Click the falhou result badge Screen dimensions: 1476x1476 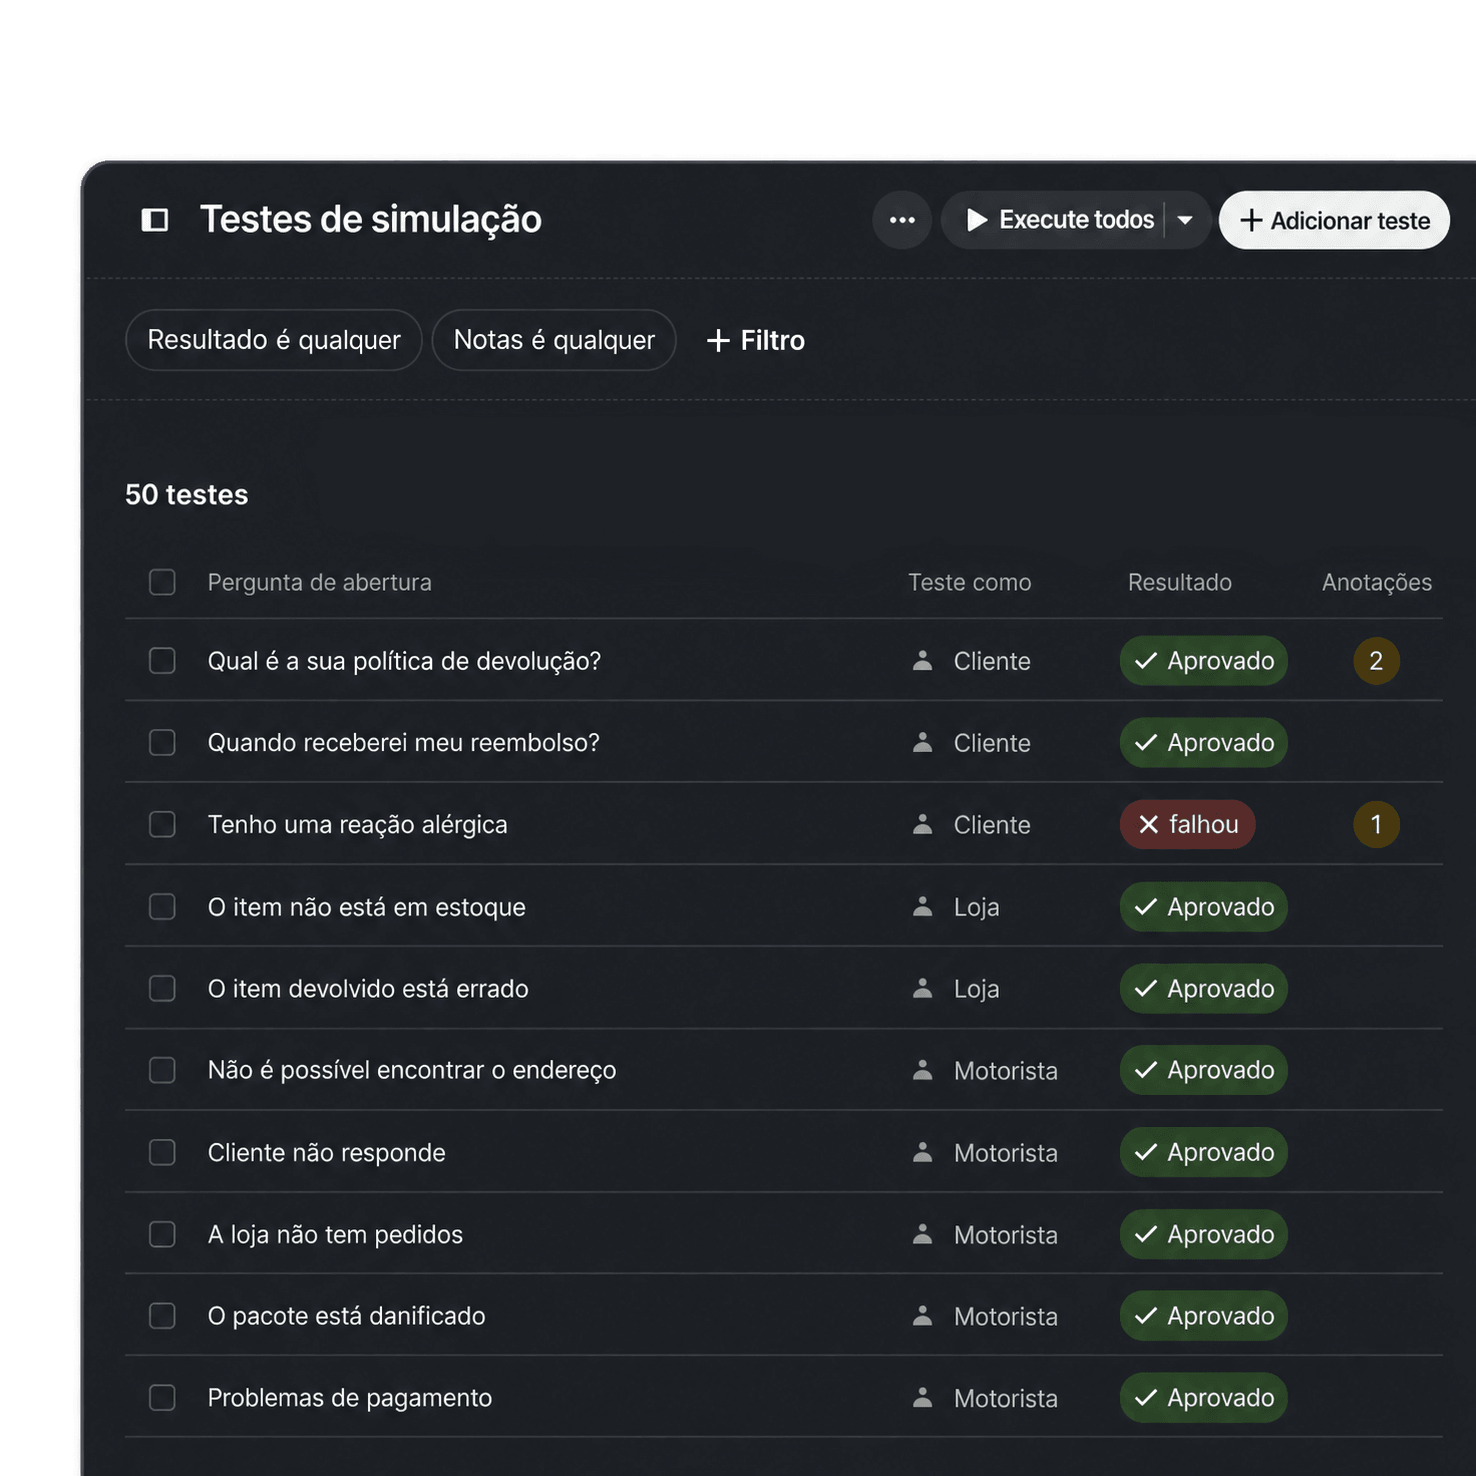[1187, 825]
